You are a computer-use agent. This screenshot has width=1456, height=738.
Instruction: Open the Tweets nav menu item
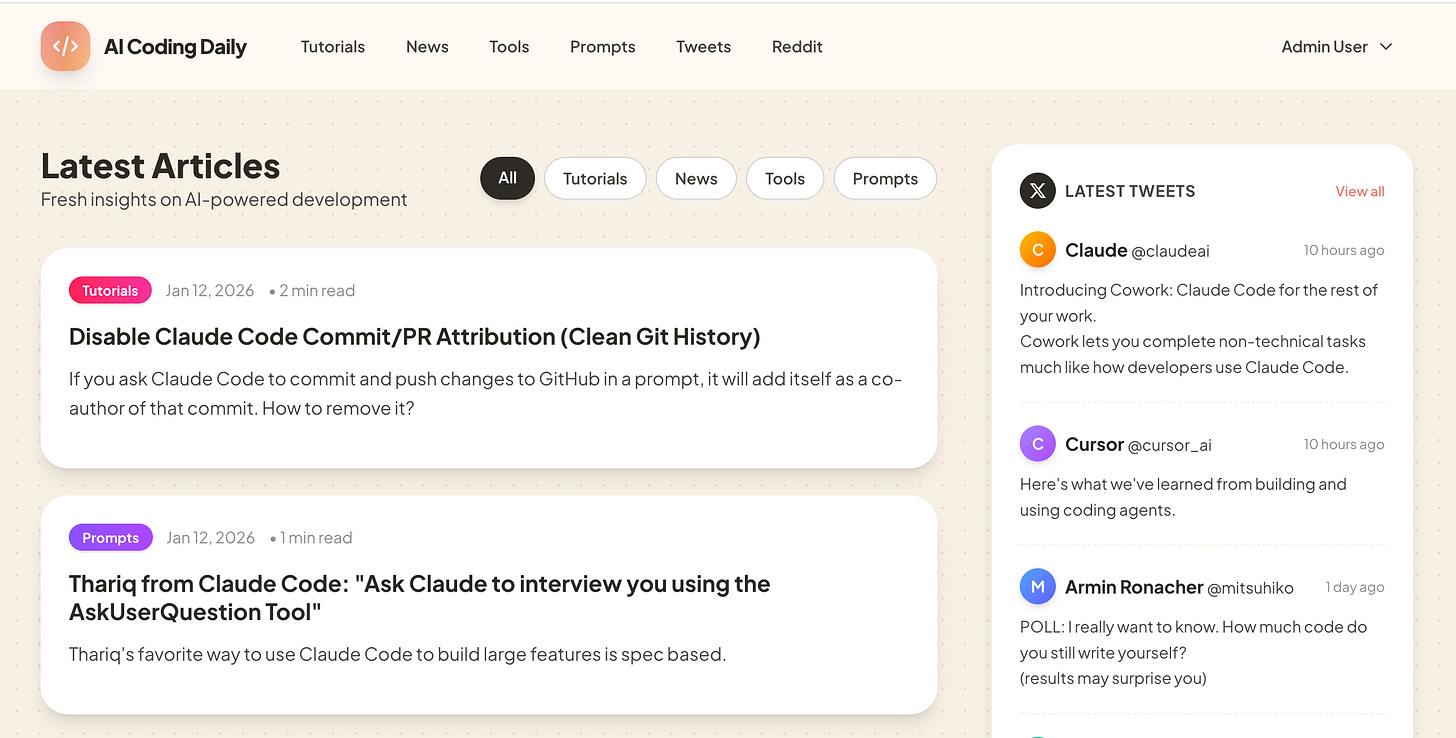703,47
